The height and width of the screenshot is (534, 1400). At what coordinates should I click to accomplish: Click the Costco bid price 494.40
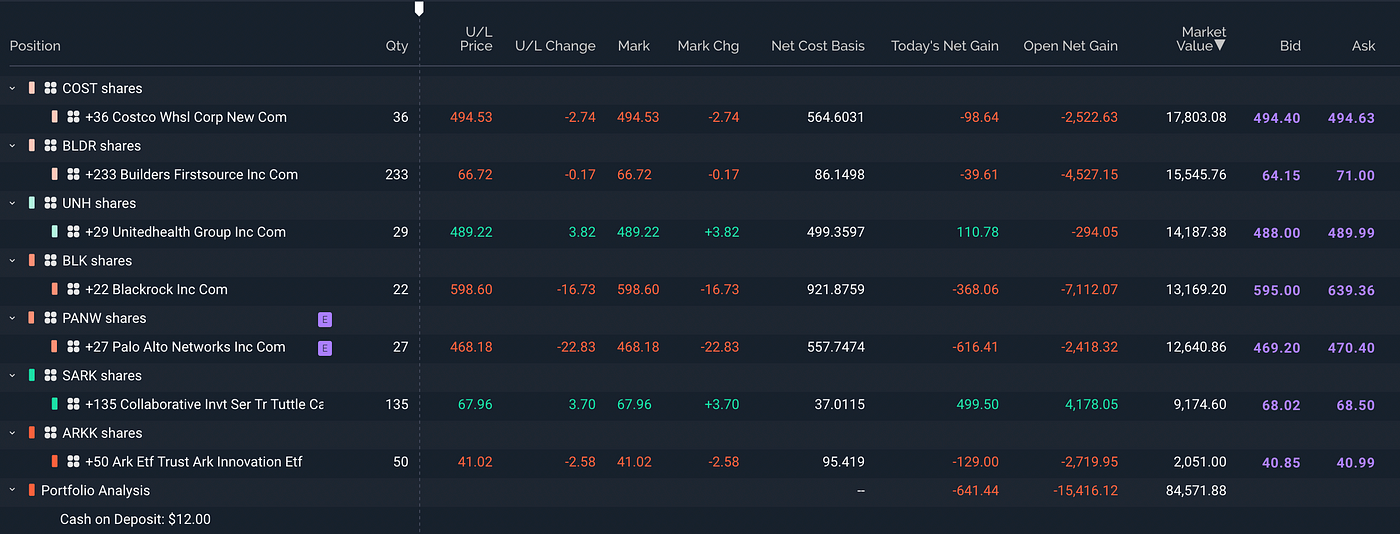tap(1277, 118)
